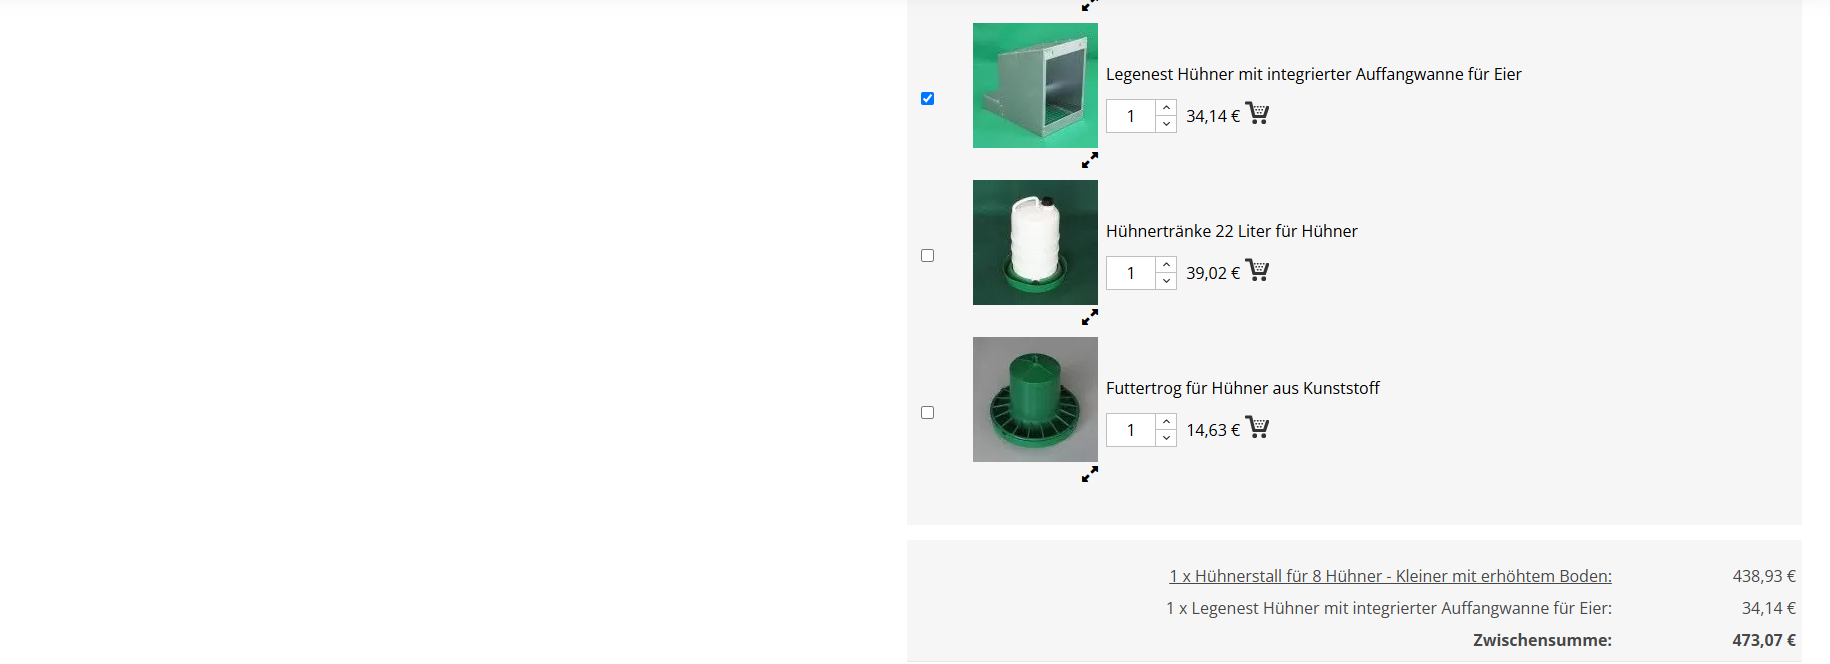Decrease Futtertrog quantity with down arrow
Viewport: 1830px width, 664px height.
click(1166, 438)
